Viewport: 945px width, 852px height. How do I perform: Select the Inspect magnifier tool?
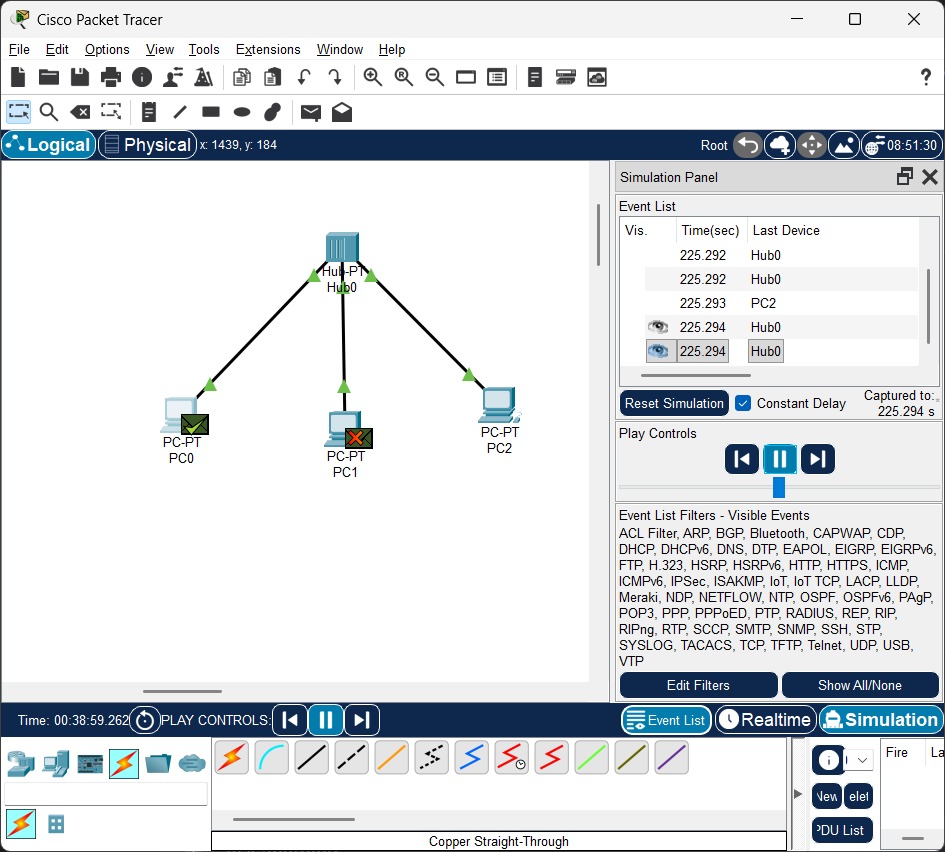click(x=48, y=112)
